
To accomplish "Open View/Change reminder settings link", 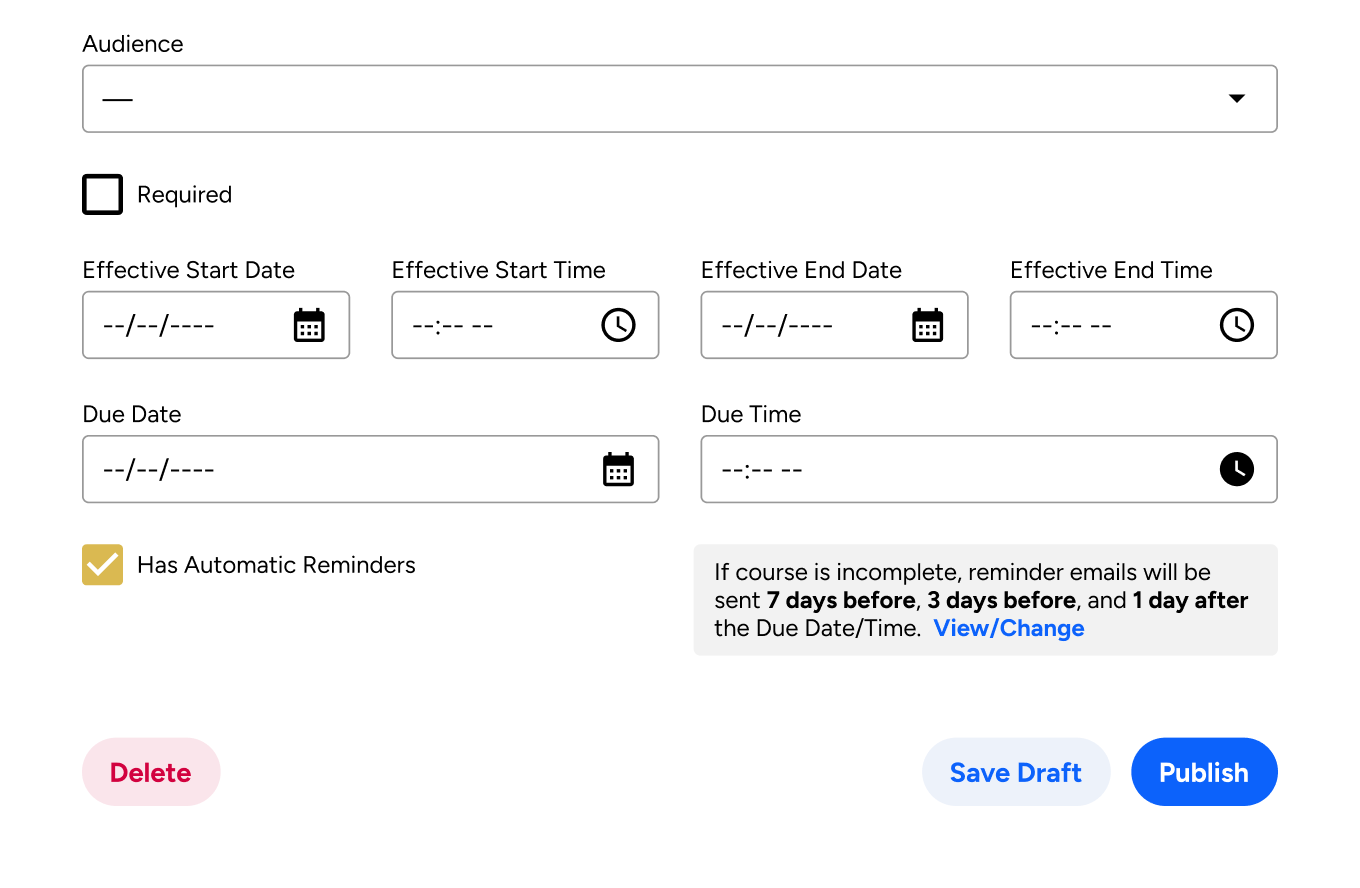I will pyautogui.click(x=1009, y=628).
